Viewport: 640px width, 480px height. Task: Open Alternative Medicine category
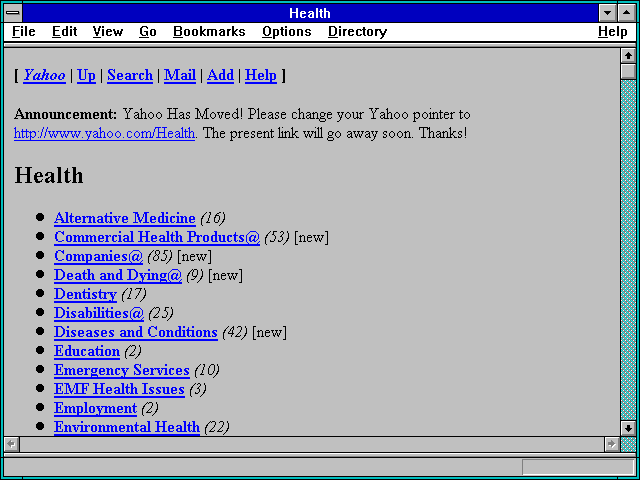point(124,218)
